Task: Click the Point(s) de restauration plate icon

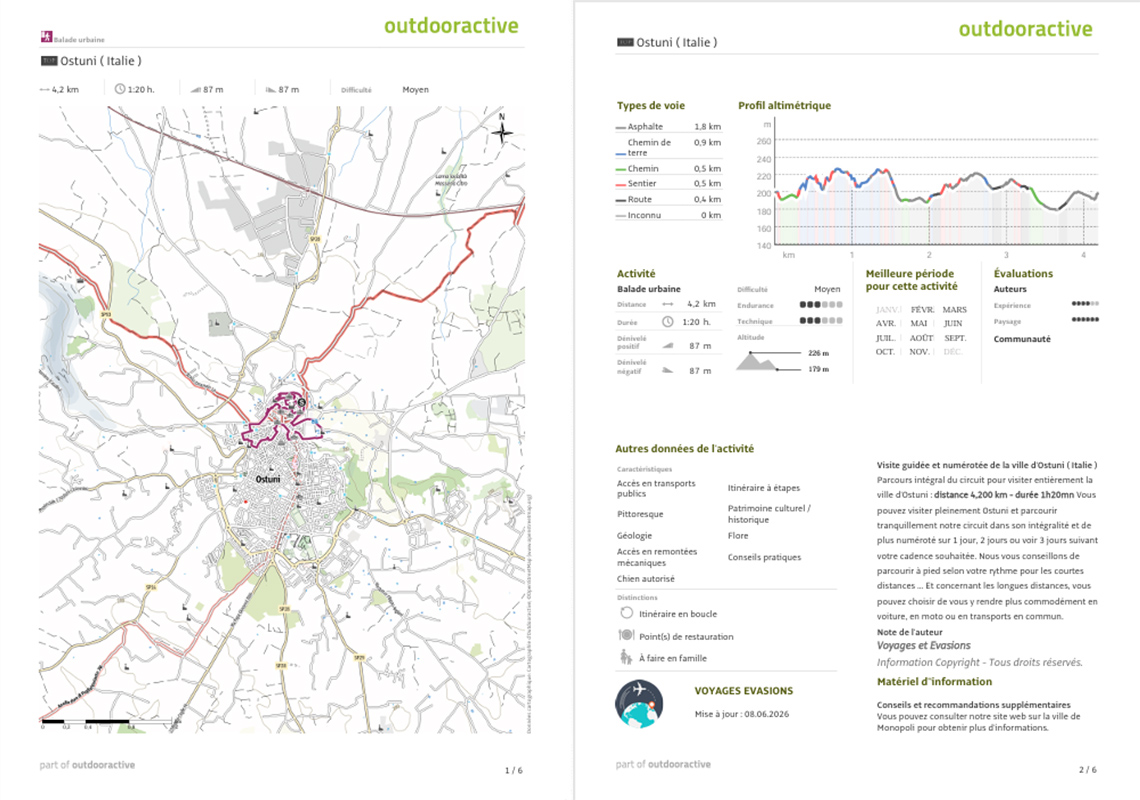Action: click(x=626, y=635)
